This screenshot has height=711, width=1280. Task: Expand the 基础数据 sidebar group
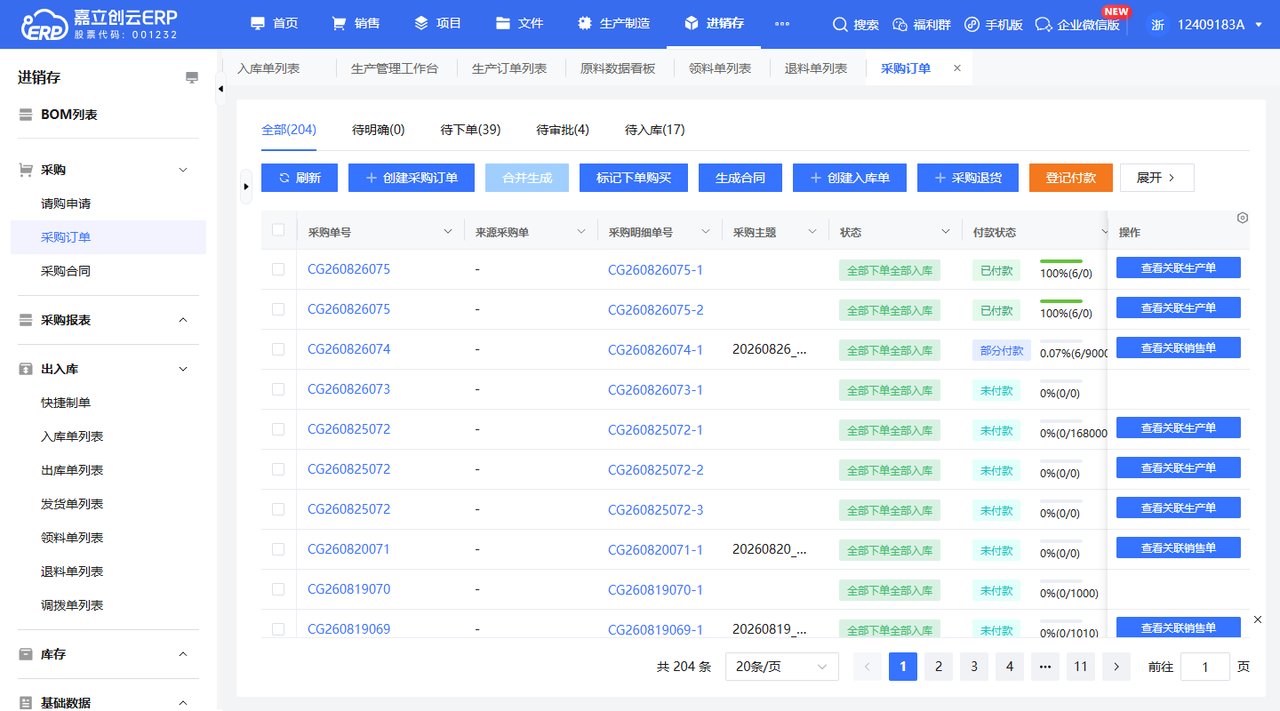point(183,703)
